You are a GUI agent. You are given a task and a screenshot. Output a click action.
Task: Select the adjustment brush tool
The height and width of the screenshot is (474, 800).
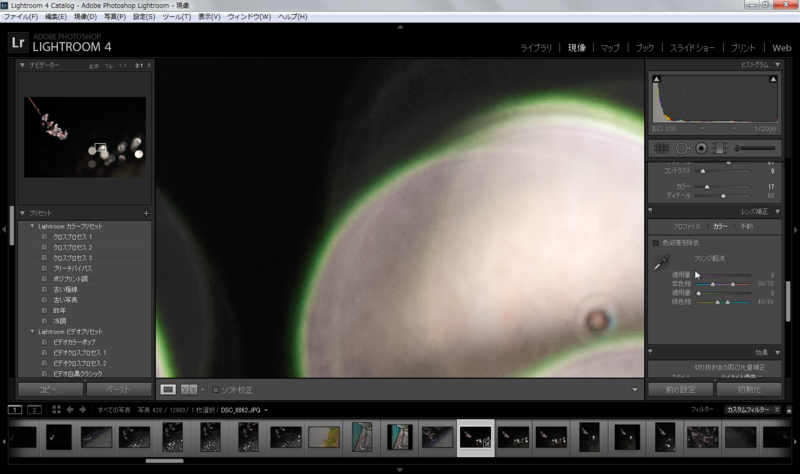[x=755, y=148]
